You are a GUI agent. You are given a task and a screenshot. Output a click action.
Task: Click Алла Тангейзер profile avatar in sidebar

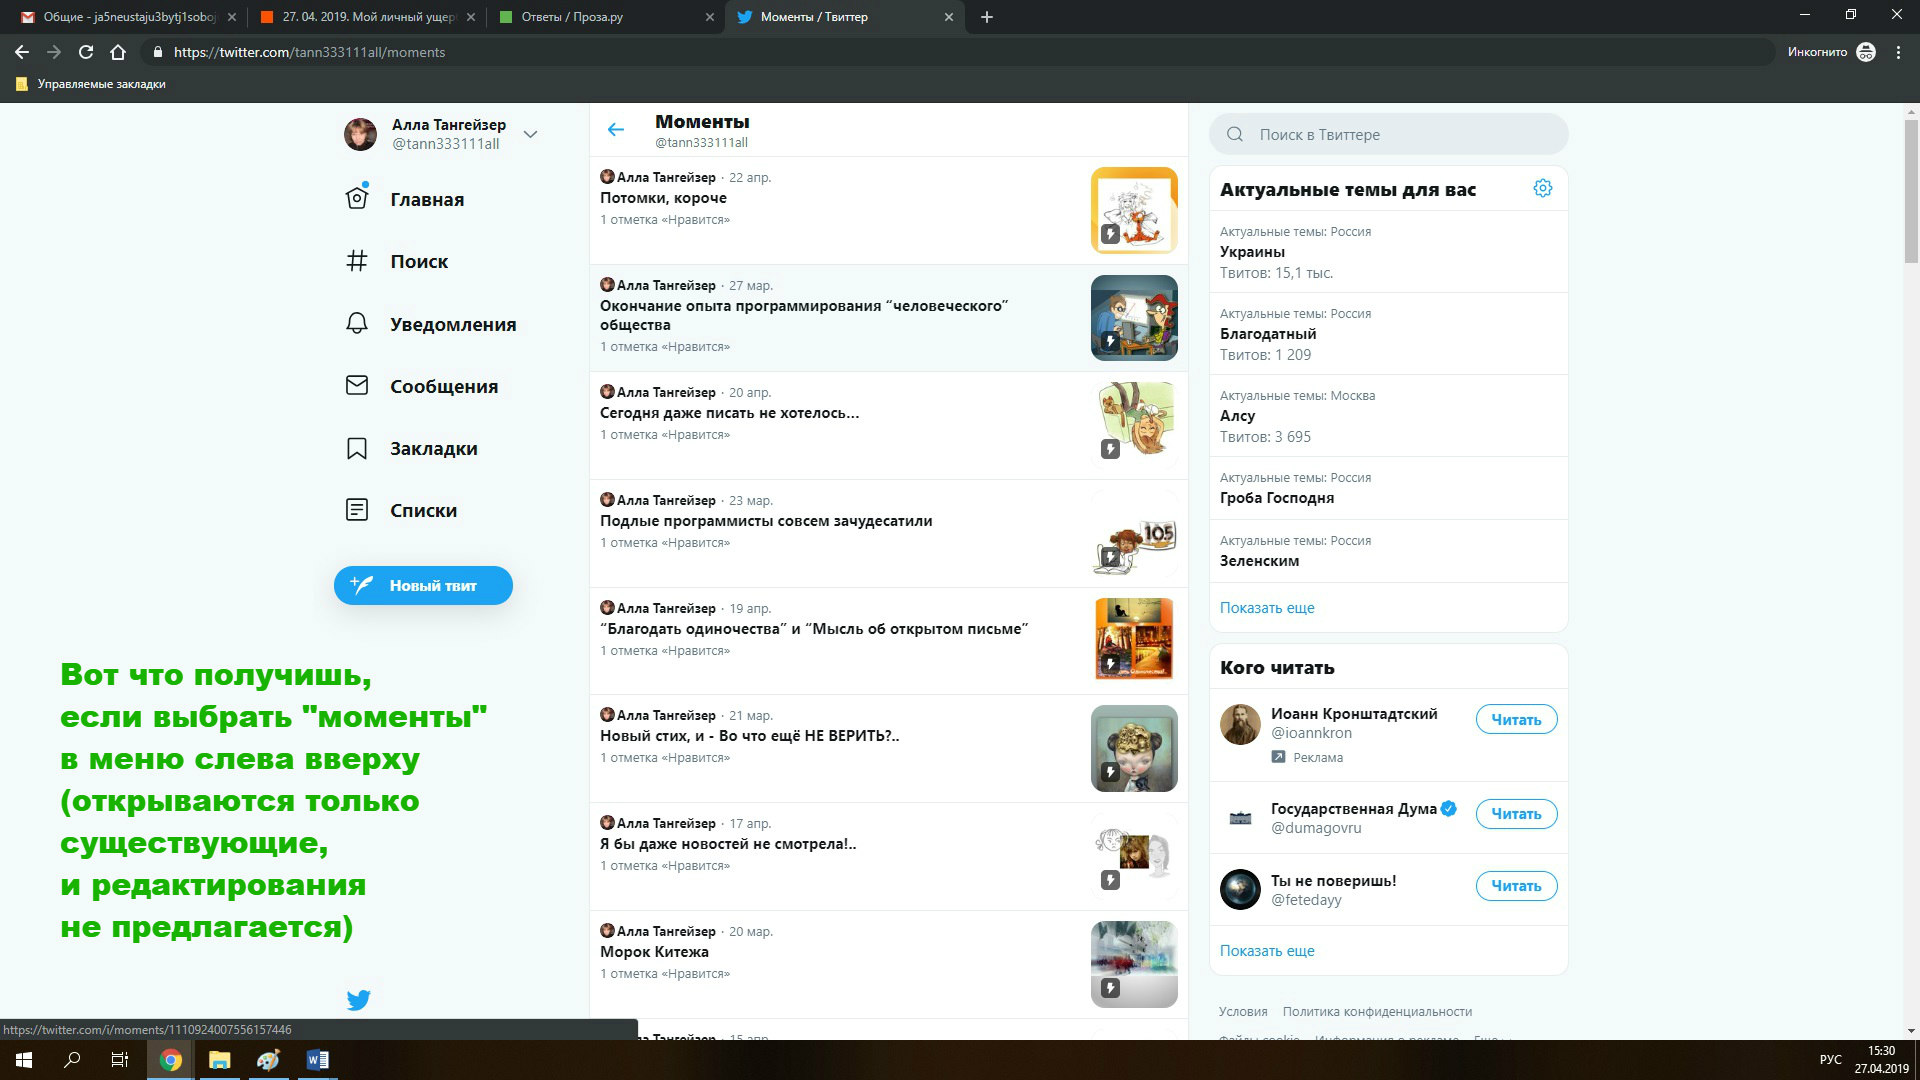click(x=360, y=134)
